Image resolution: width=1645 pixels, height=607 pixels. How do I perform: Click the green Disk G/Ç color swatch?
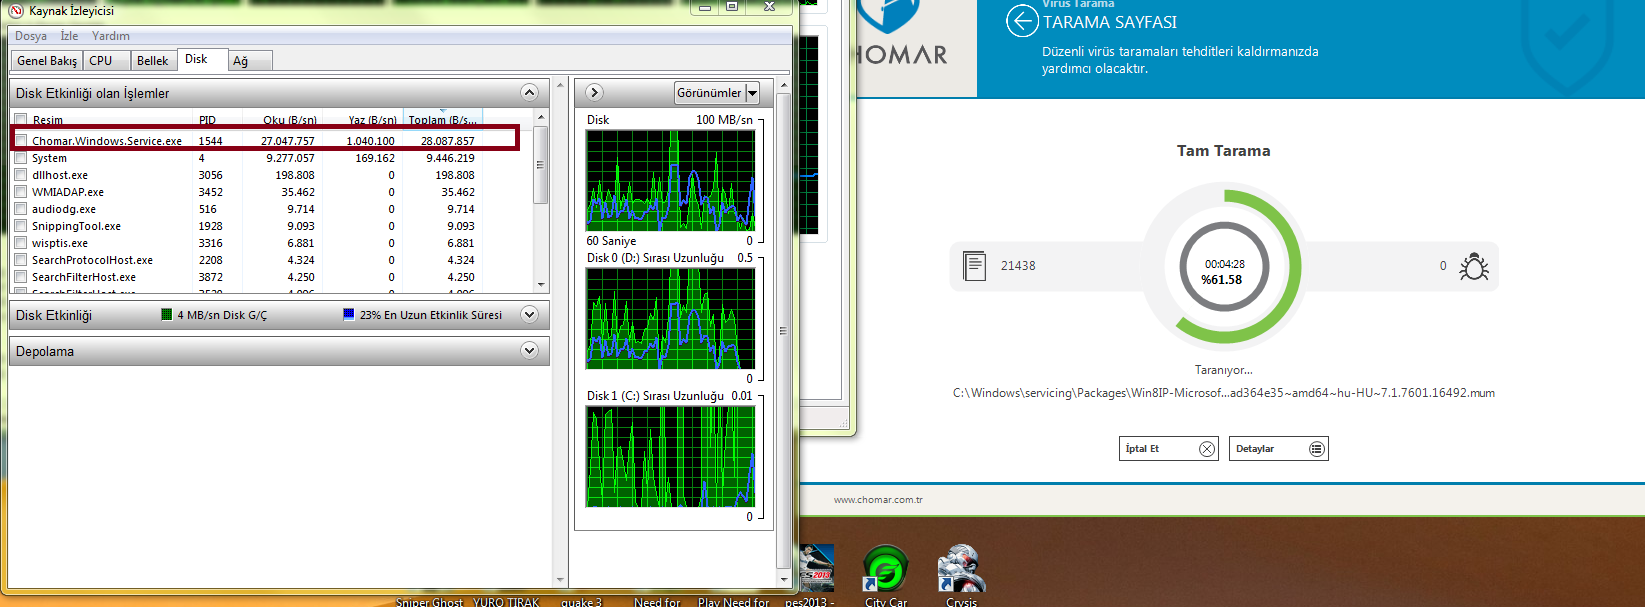pyautogui.click(x=167, y=314)
